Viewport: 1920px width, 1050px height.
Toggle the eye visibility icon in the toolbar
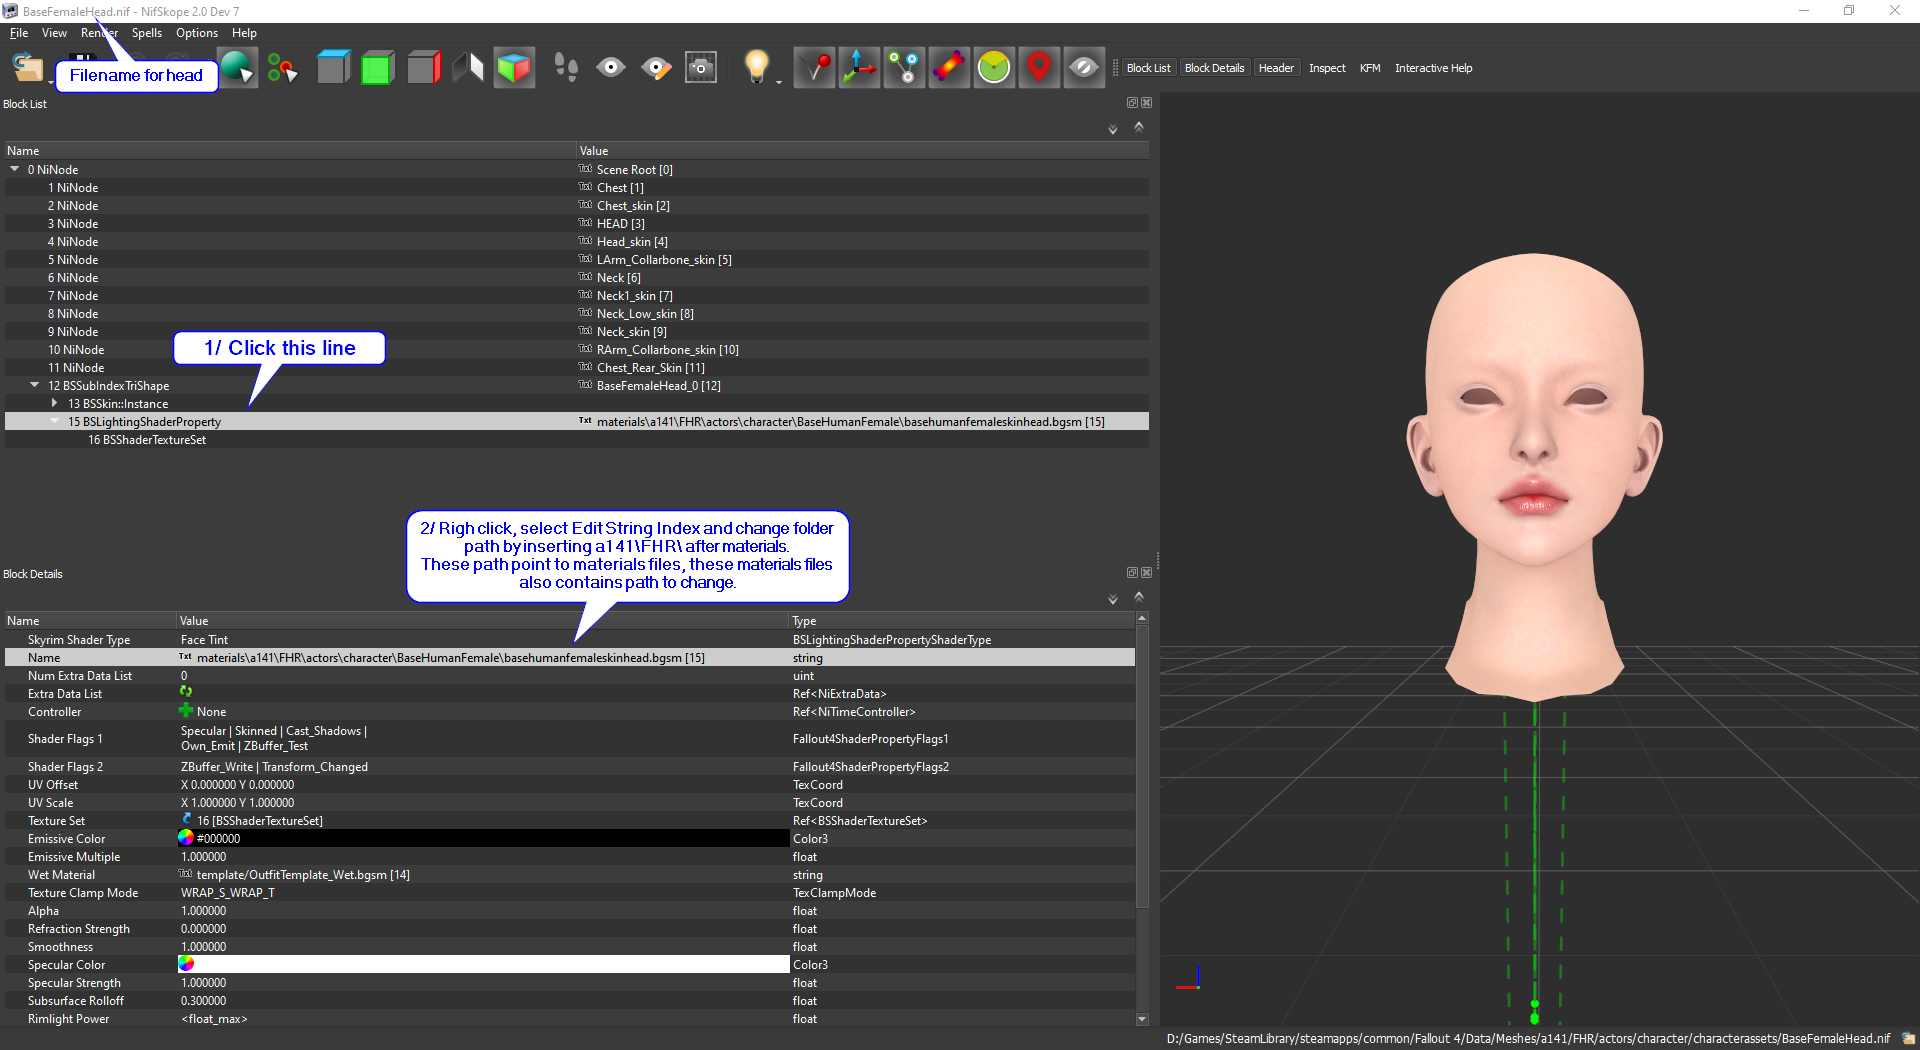point(611,66)
